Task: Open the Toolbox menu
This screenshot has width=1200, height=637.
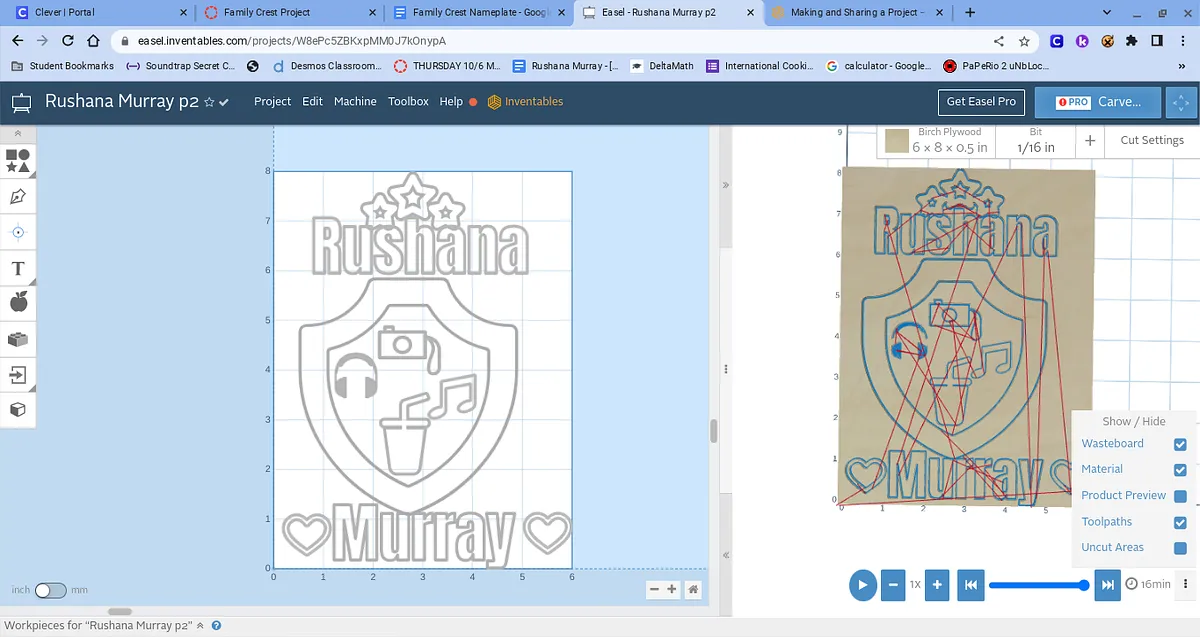Action: (408, 102)
